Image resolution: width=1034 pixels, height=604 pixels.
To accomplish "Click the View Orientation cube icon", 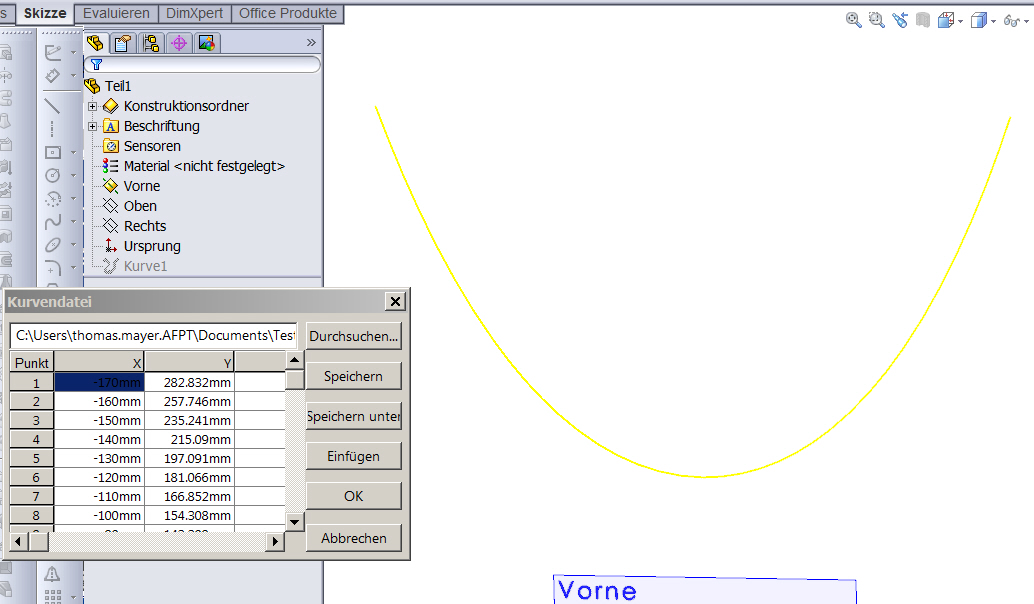I will 946,20.
